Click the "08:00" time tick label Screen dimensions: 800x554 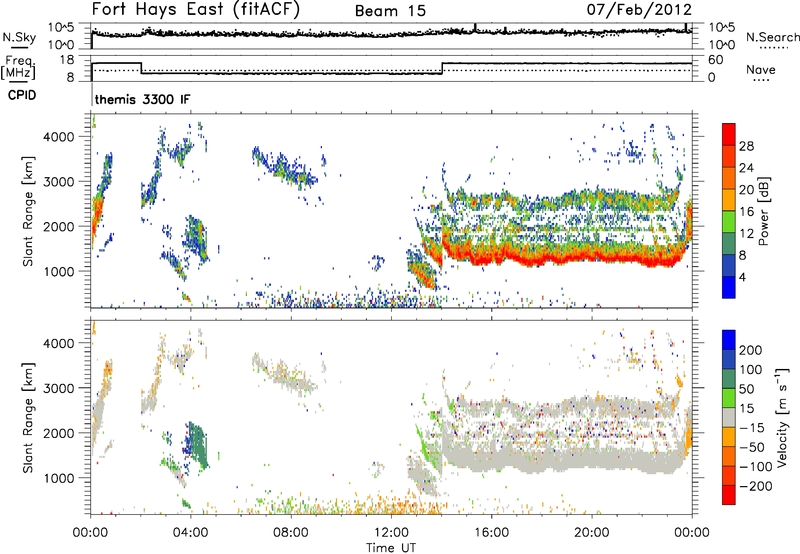[291, 533]
